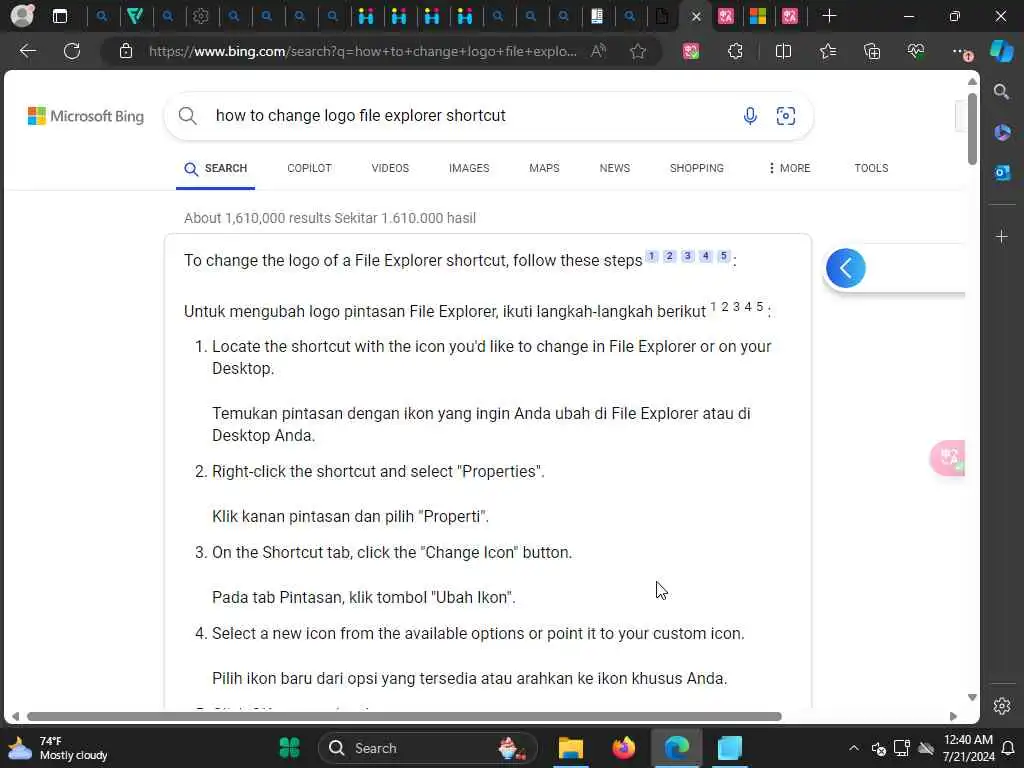
Task: Open the tab actions menu icon
Action: point(59,16)
